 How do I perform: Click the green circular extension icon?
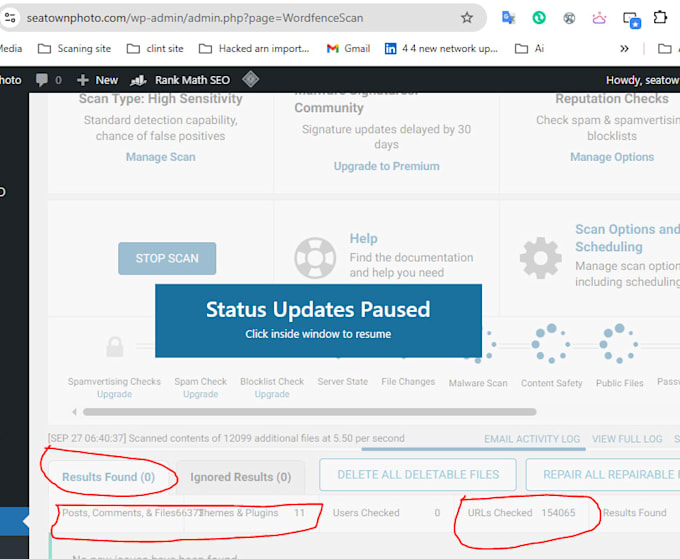tap(539, 18)
